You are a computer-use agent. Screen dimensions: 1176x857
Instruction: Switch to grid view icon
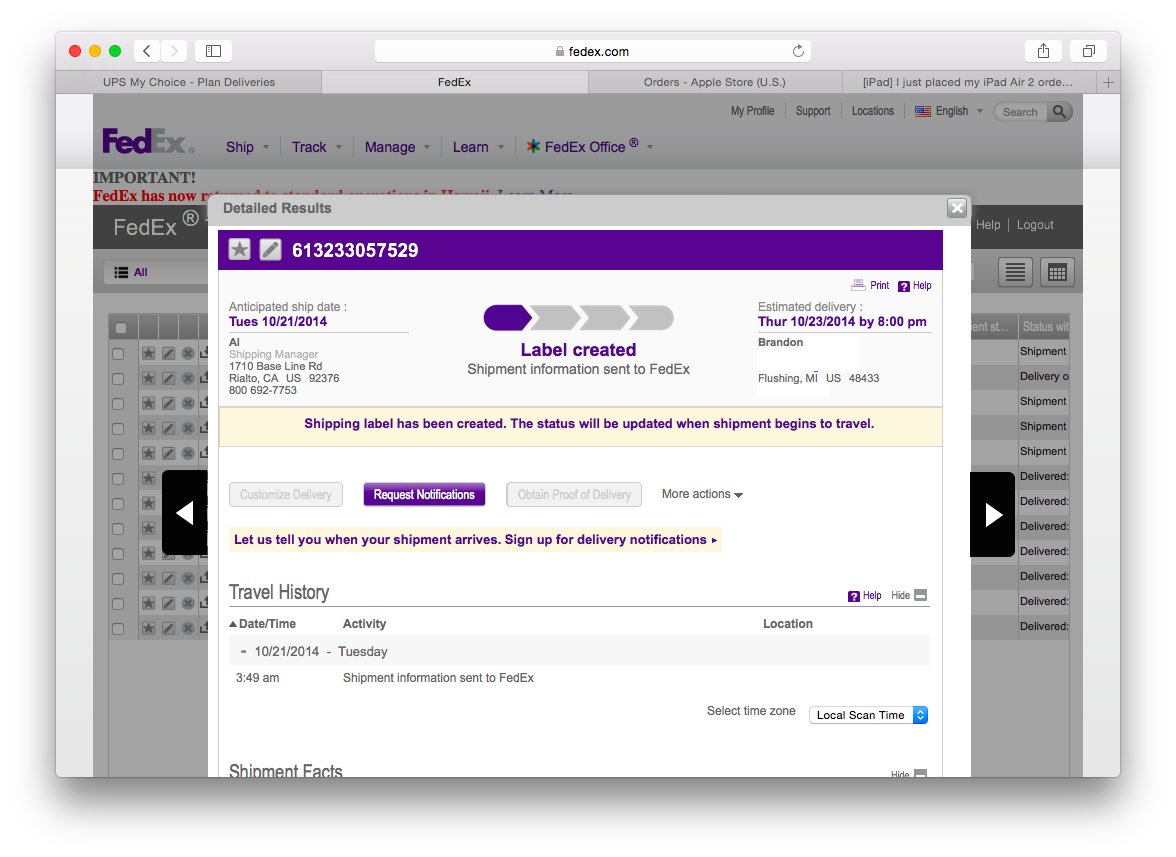[1057, 272]
